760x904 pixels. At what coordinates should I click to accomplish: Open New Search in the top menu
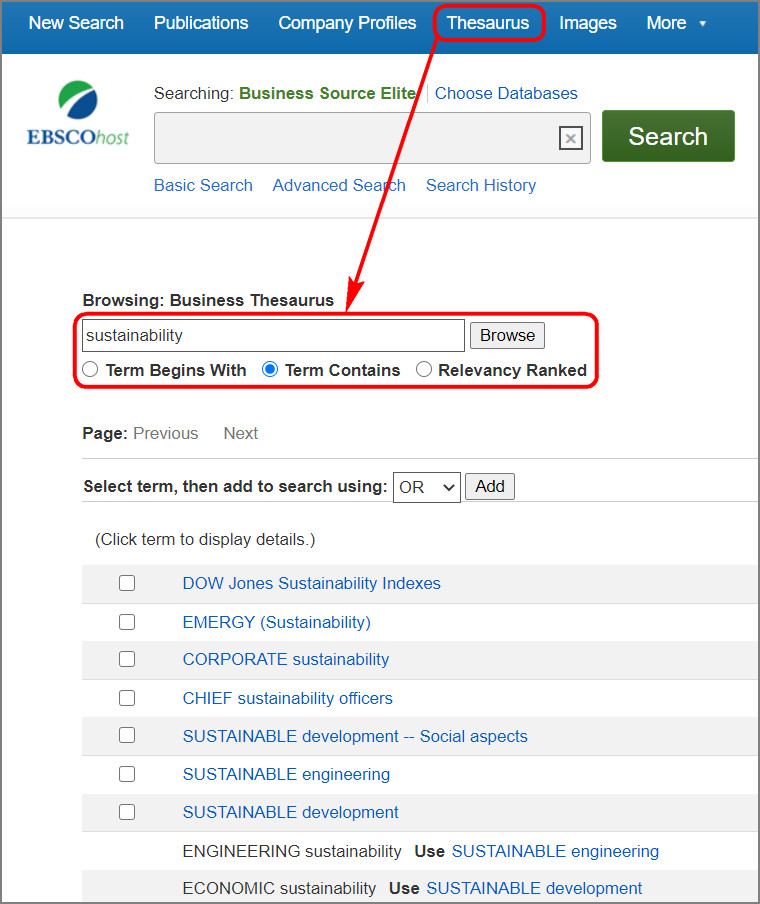76,23
